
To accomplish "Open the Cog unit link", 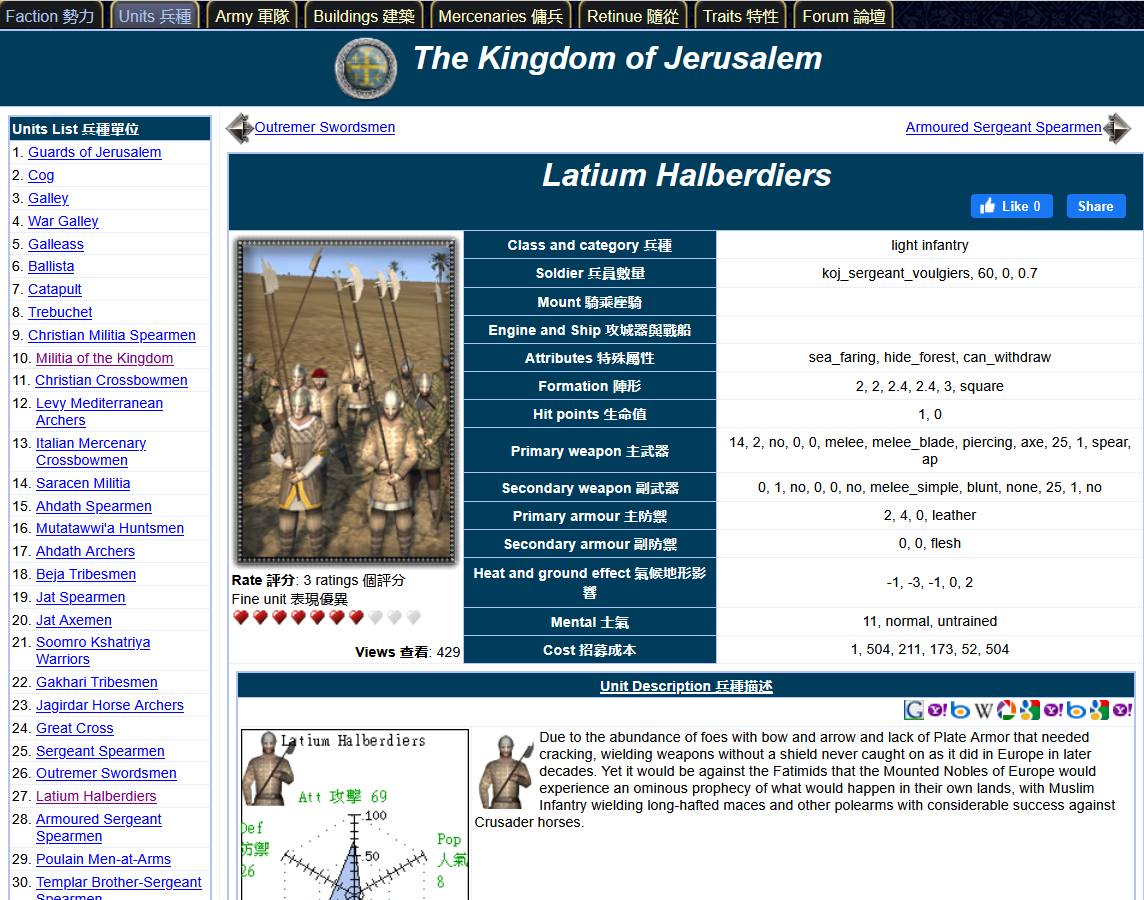I will [x=41, y=175].
